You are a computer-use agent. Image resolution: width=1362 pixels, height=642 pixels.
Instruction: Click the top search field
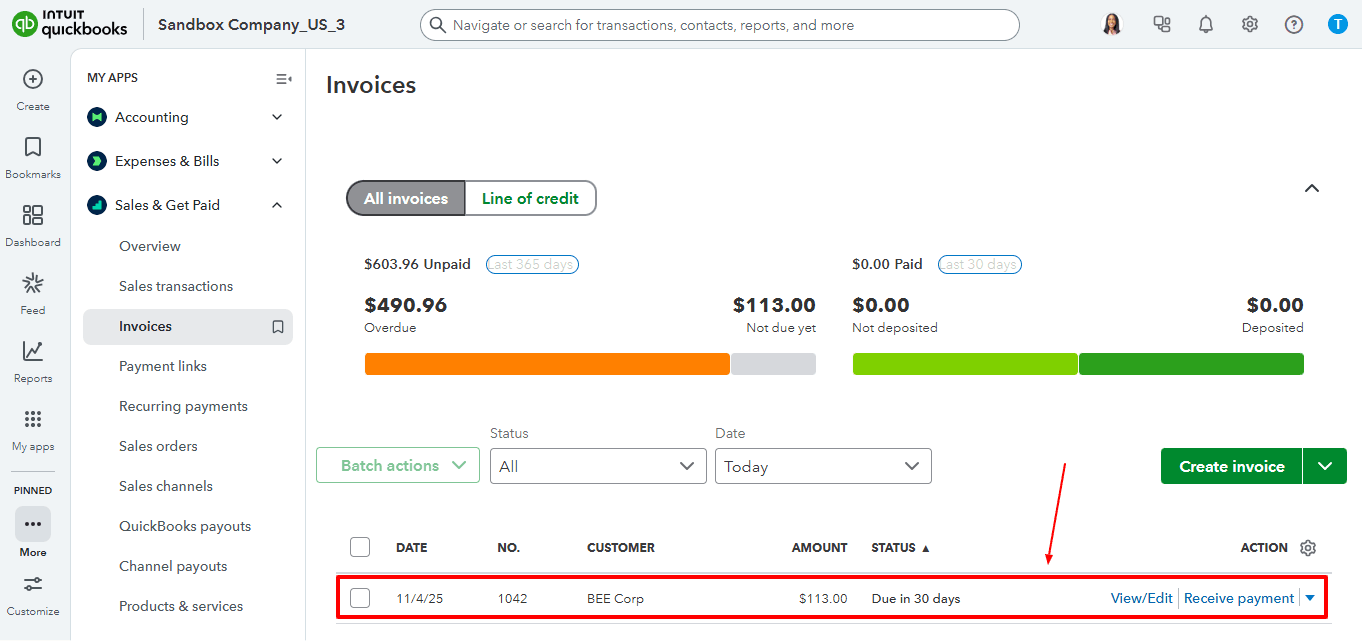719,24
